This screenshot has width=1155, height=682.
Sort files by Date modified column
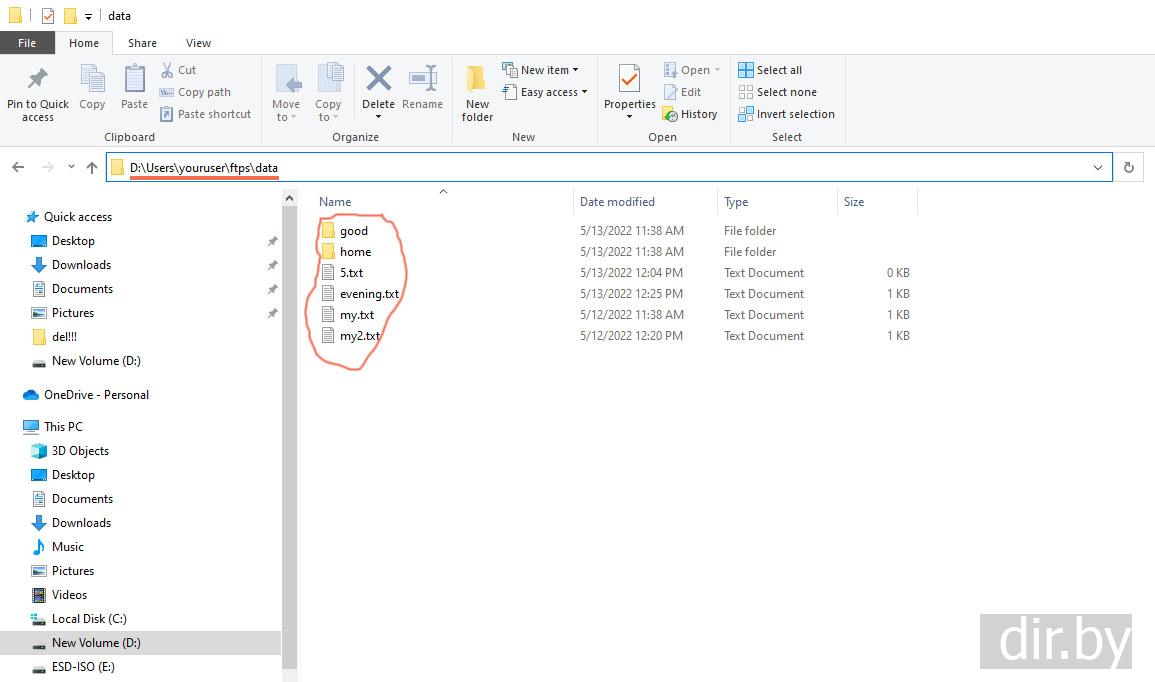point(617,202)
